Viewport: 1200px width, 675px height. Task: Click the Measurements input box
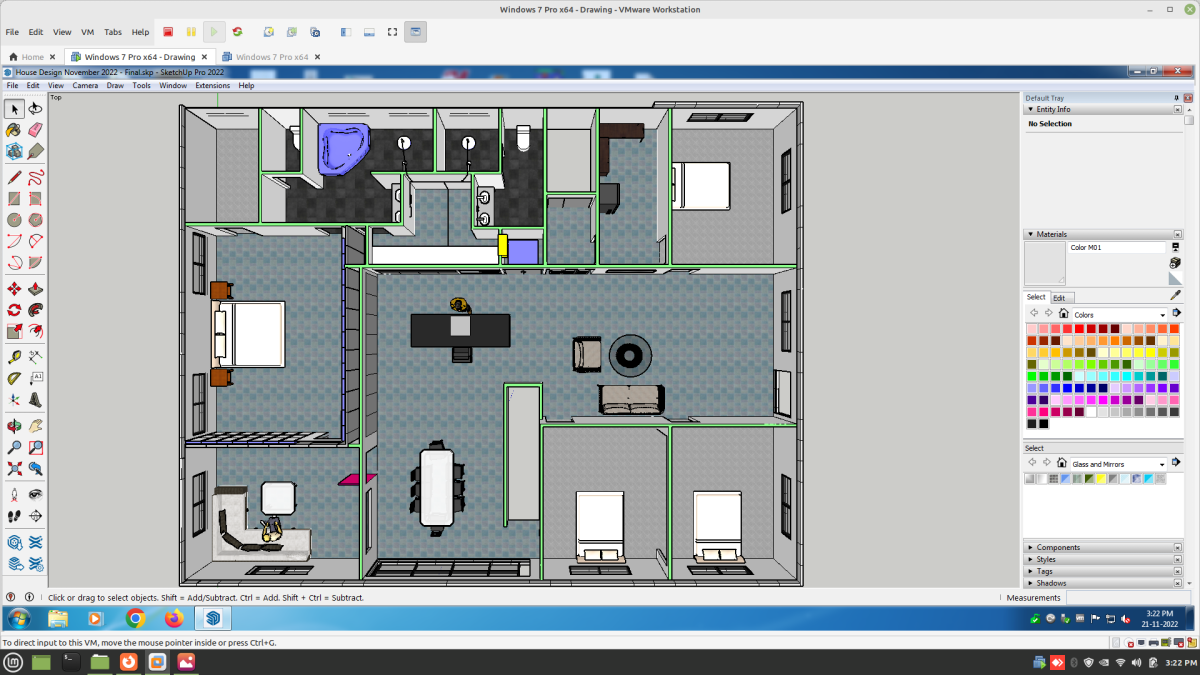coord(1130,598)
